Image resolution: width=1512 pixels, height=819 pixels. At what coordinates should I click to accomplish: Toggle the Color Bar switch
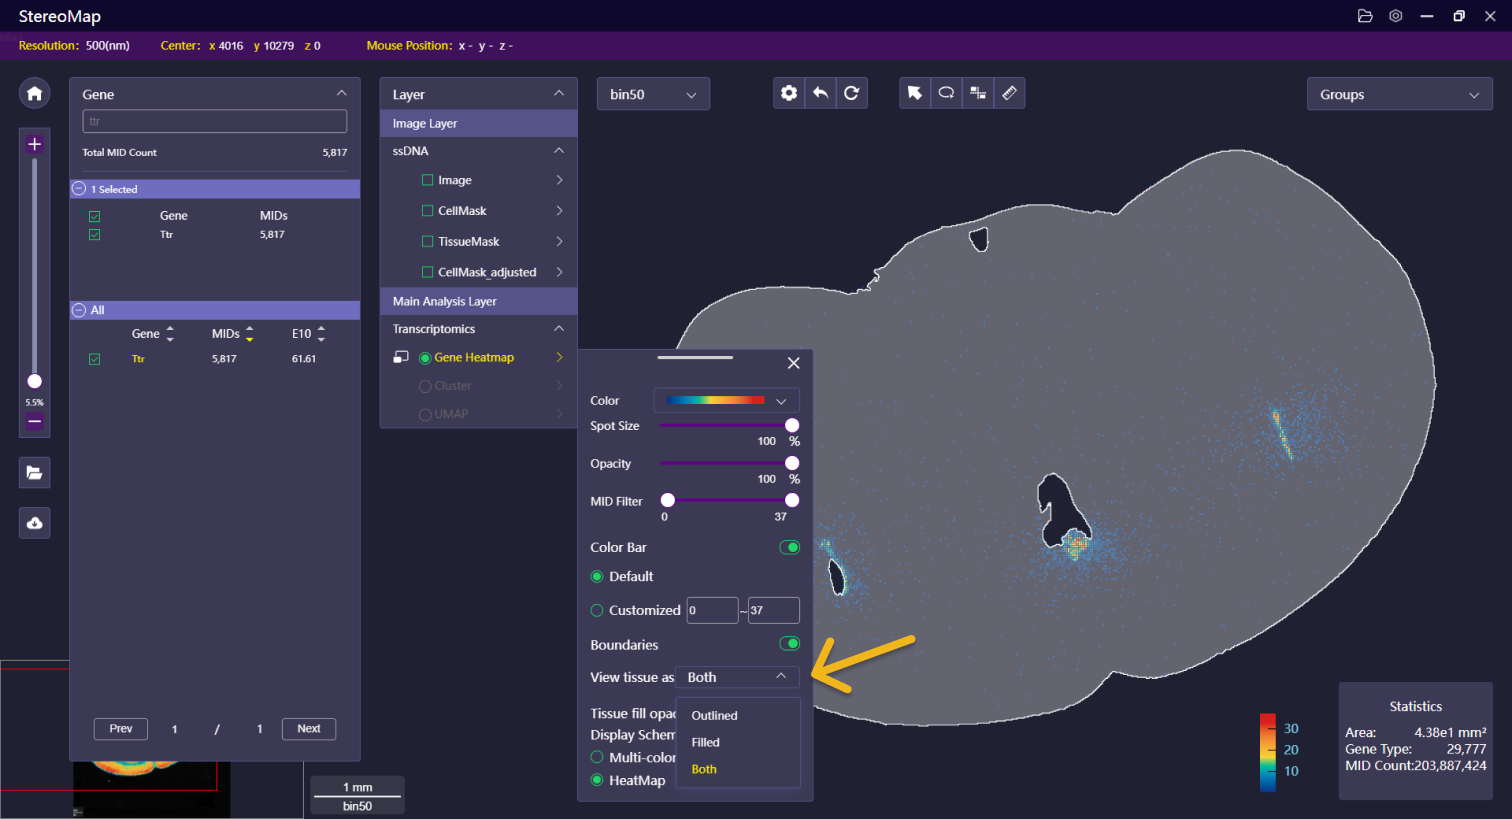[x=789, y=547]
